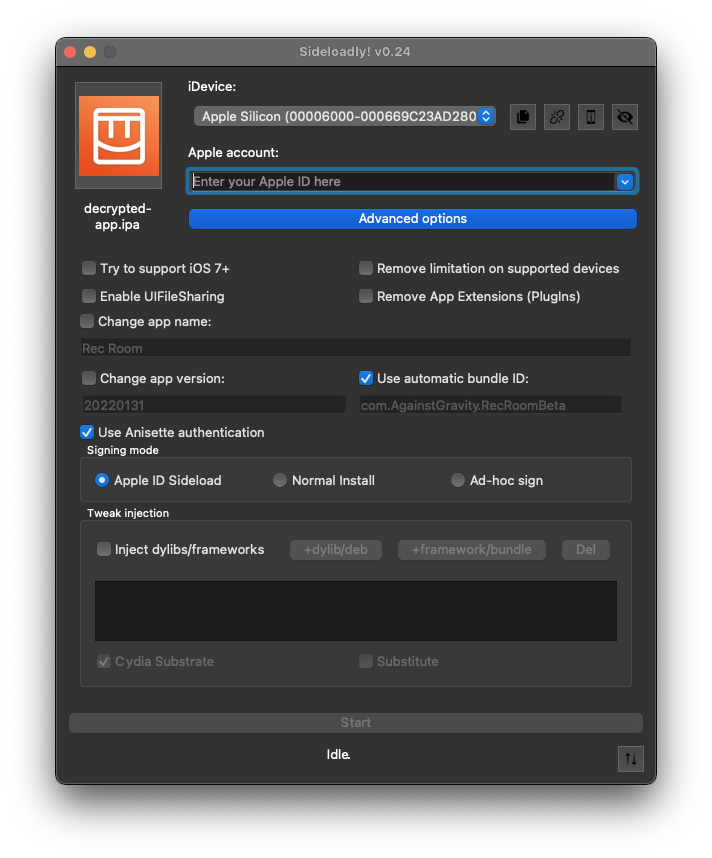Click the Apple ID input field
712x858 pixels.
[400, 182]
